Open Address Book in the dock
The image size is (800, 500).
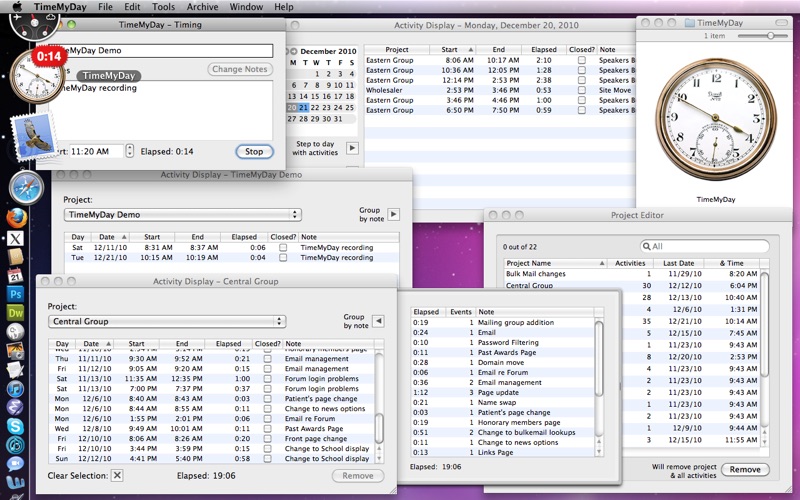coord(15,257)
